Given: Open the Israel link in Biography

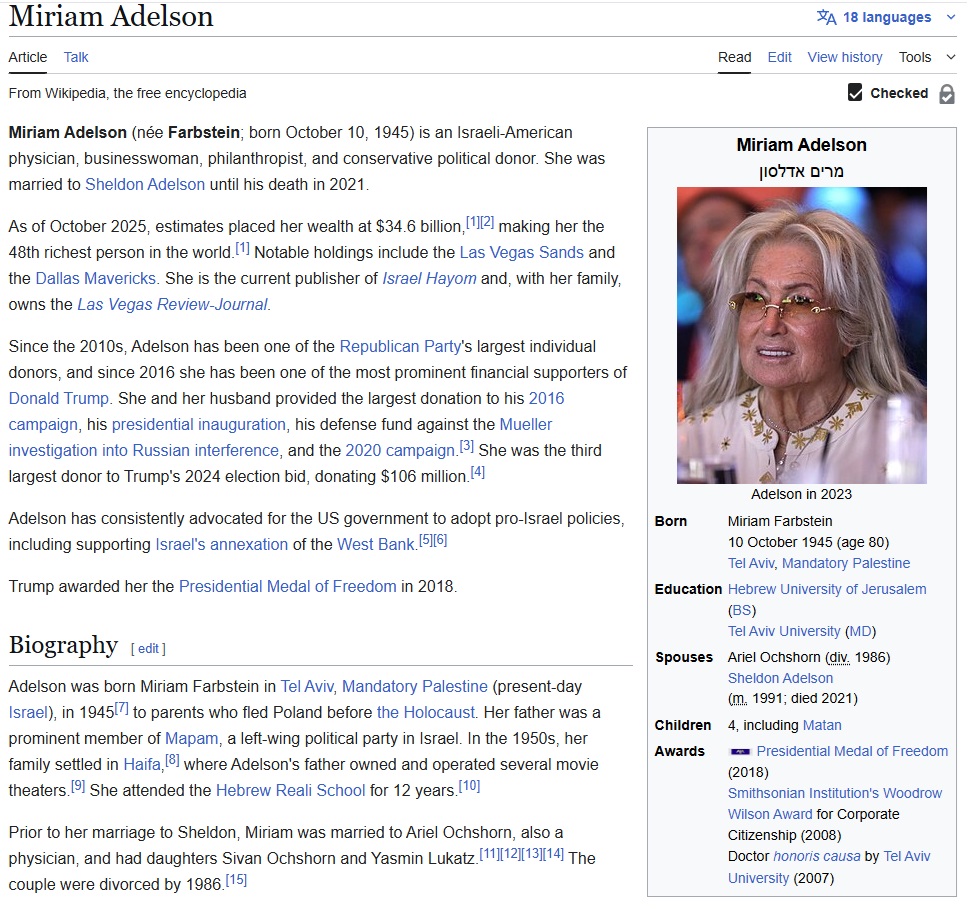Looking at the screenshot, I should tap(28, 713).
